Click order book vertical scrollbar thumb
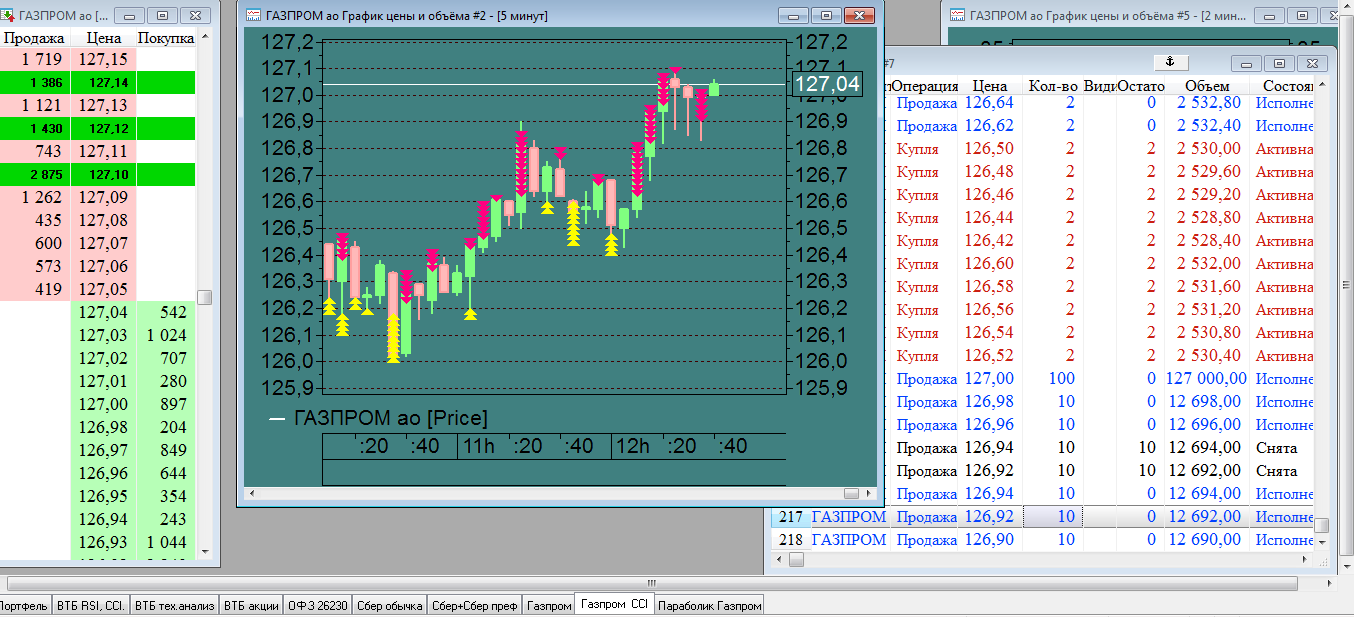The height and width of the screenshot is (617, 1354). 204,298
